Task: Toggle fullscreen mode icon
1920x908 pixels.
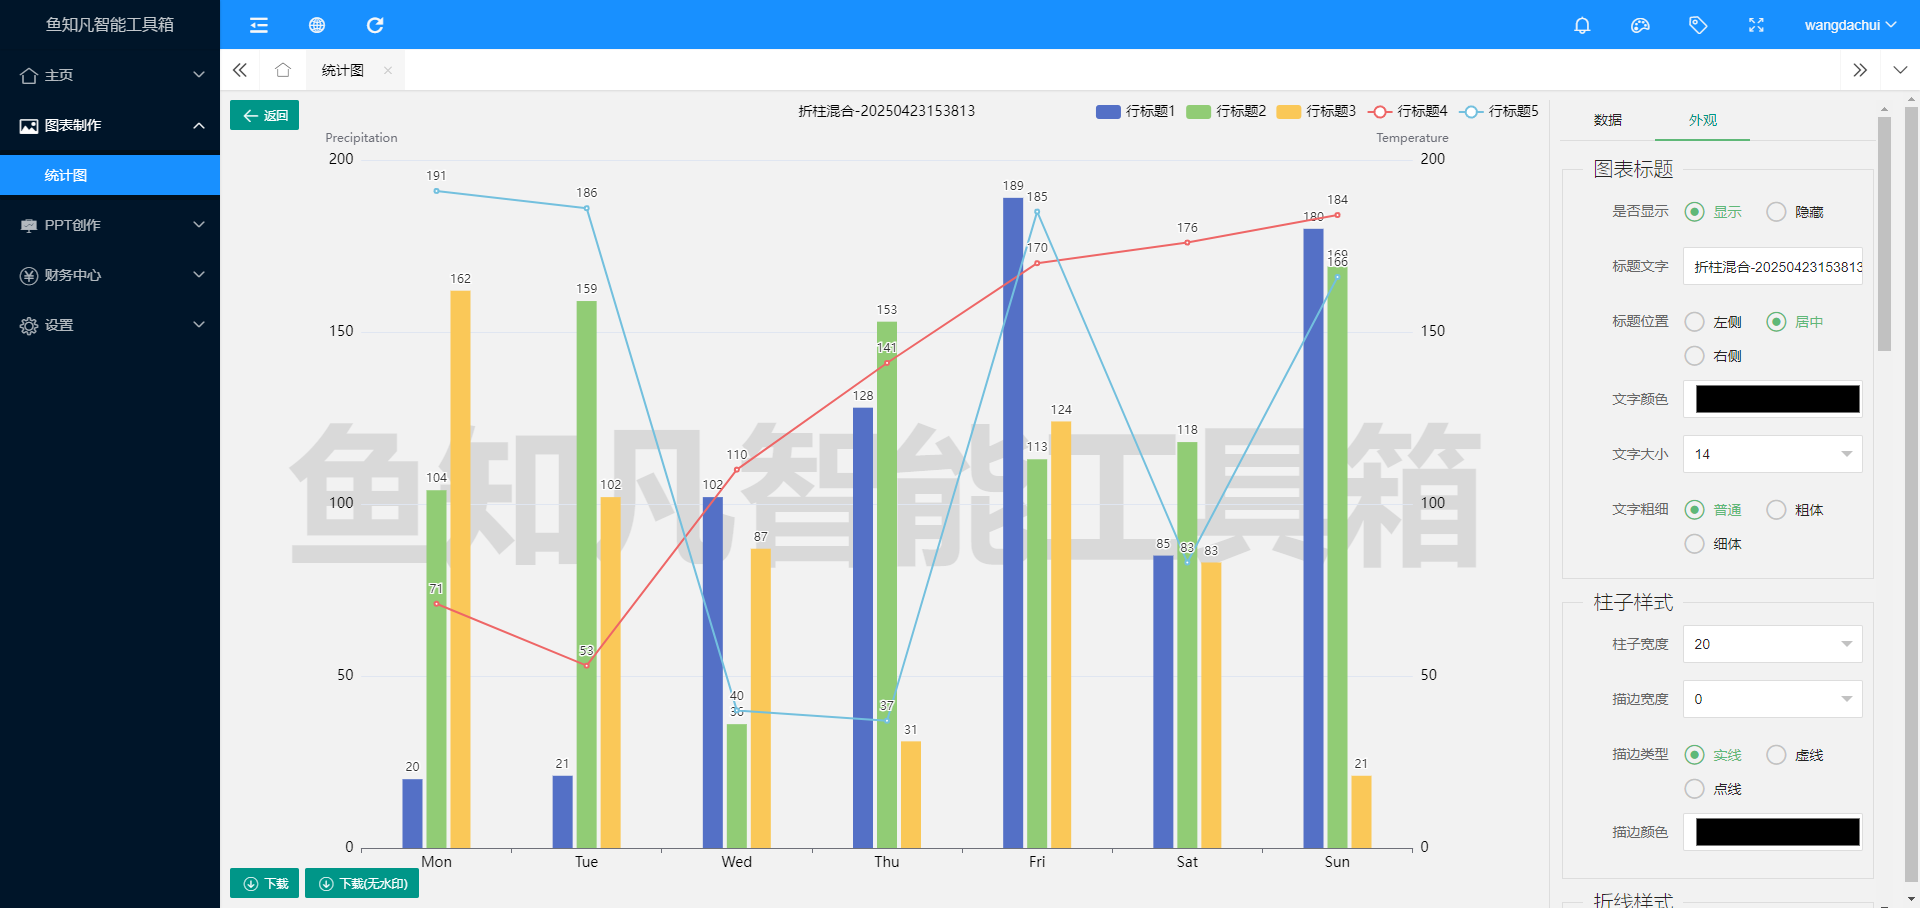Action: [1756, 25]
